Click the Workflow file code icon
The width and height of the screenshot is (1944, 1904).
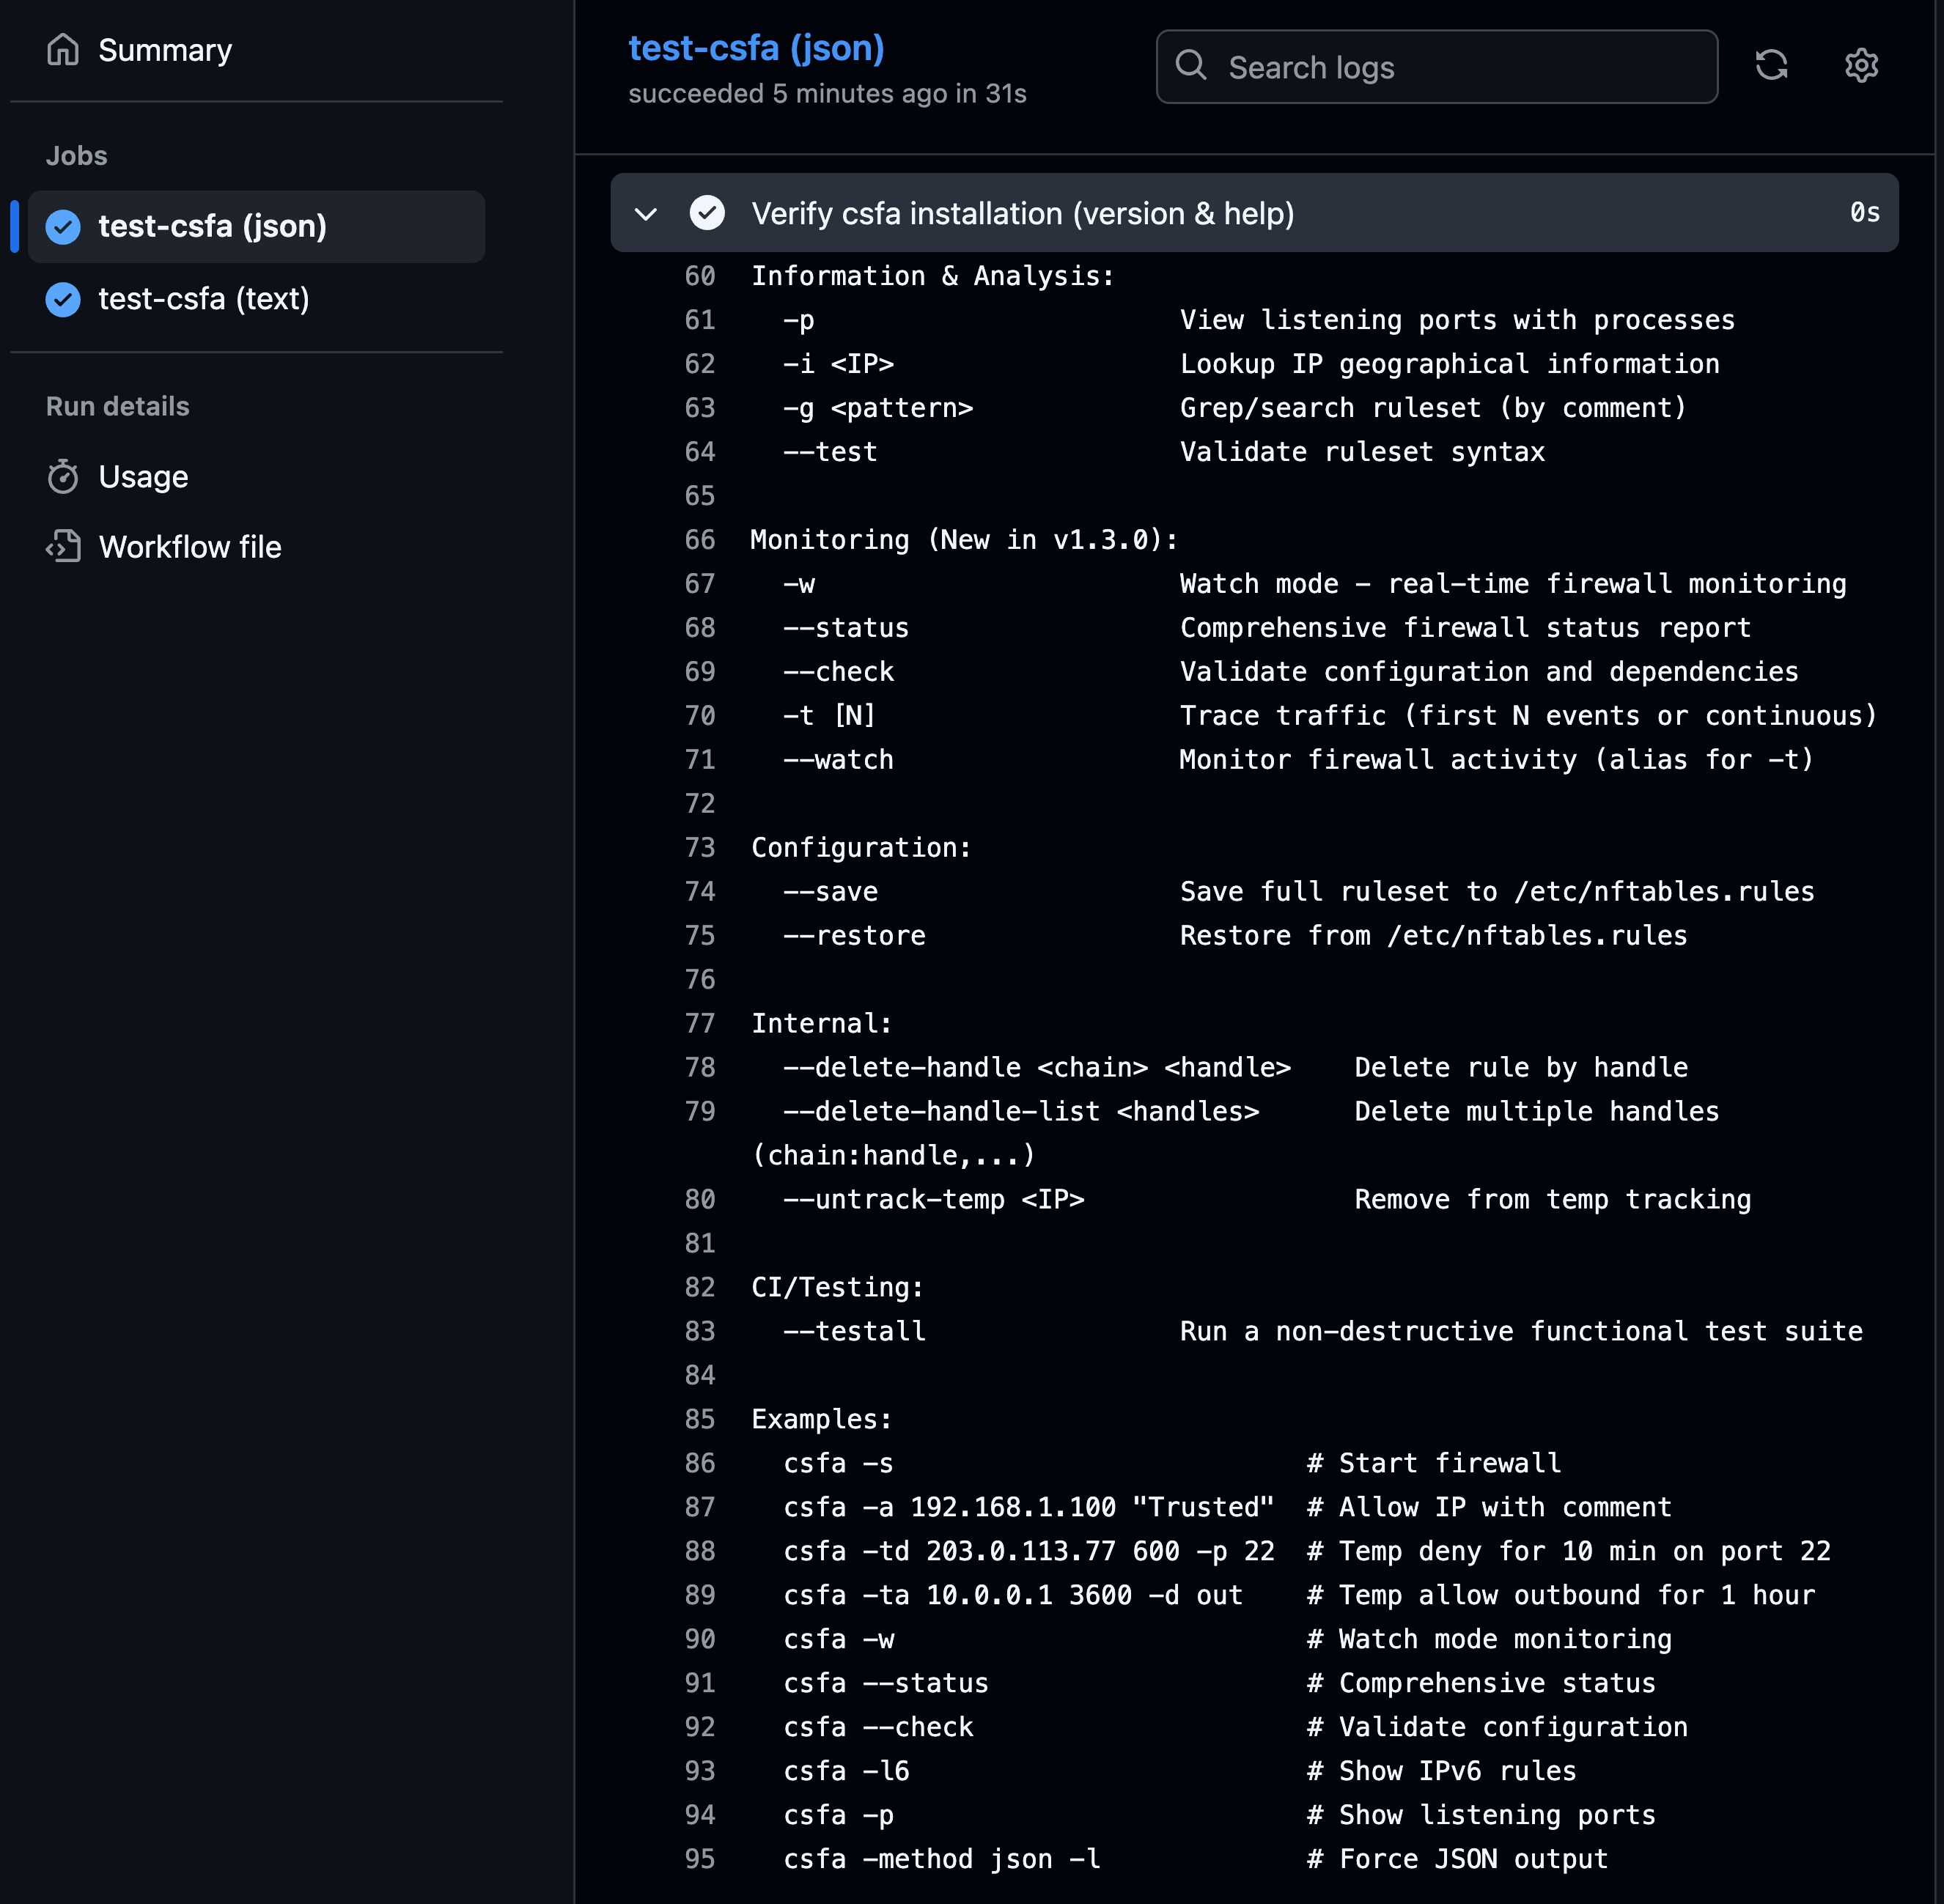(63, 547)
